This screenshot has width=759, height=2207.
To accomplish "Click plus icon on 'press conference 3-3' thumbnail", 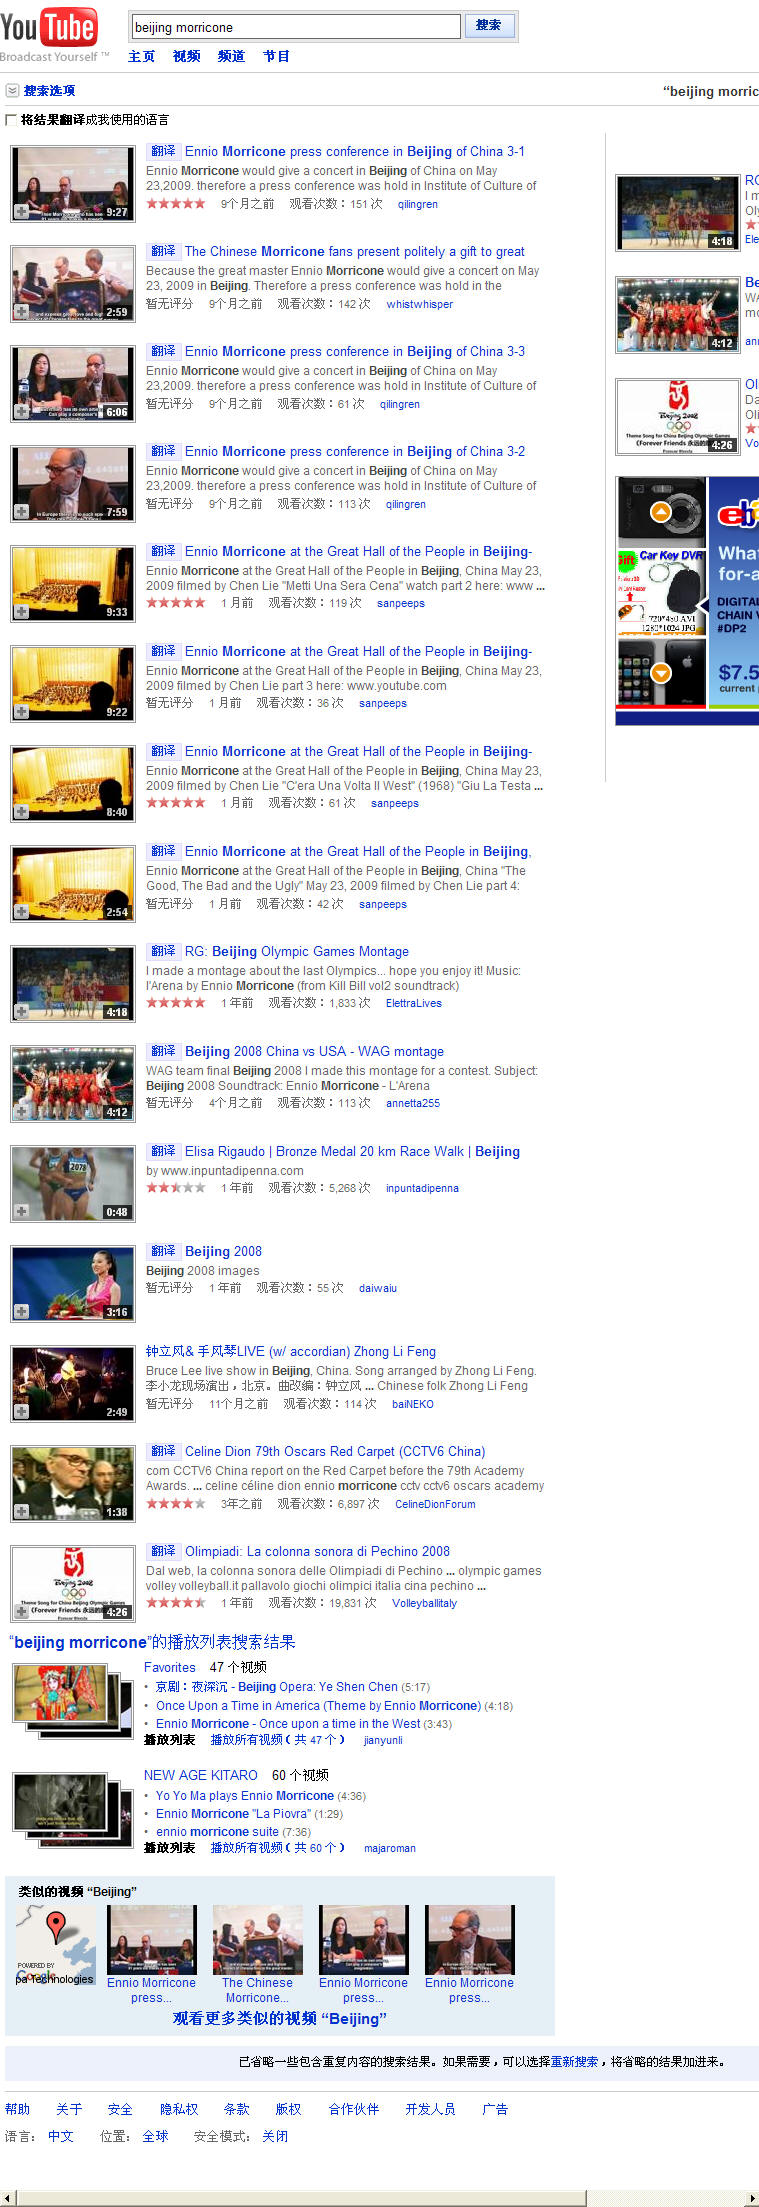I will tap(21, 412).
